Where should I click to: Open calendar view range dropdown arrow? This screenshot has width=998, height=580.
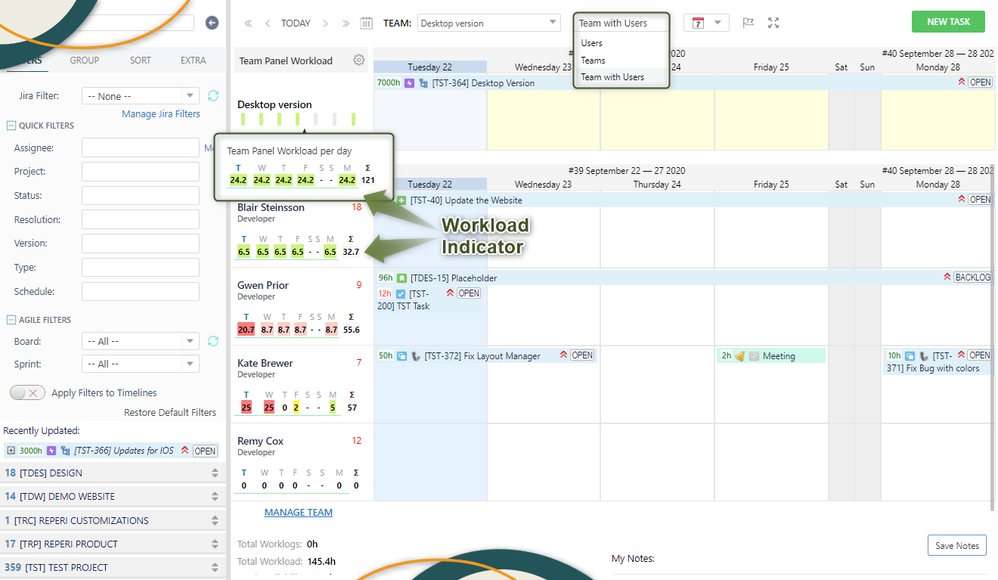click(718, 23)
